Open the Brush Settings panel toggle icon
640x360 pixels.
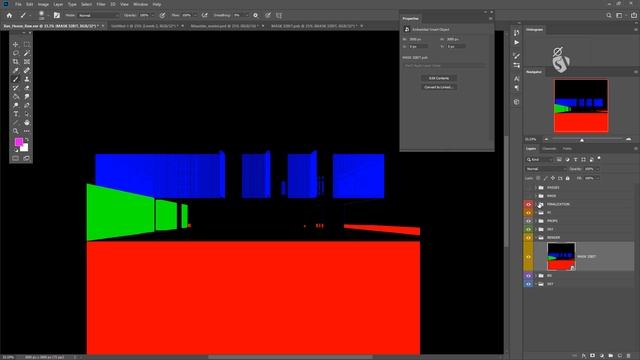57,15
